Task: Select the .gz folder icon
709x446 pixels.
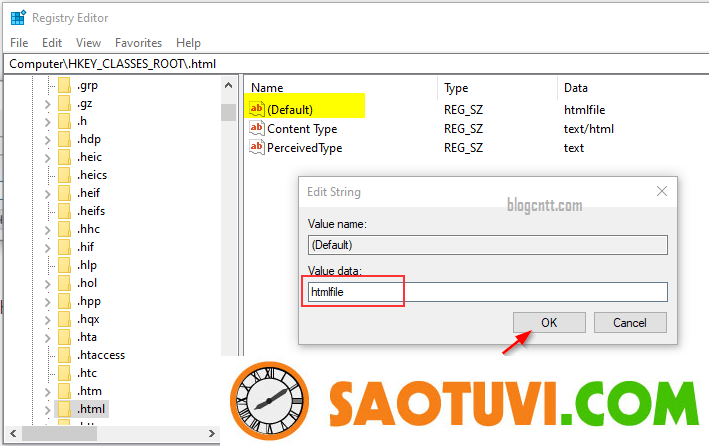Action: pos(64,103)
